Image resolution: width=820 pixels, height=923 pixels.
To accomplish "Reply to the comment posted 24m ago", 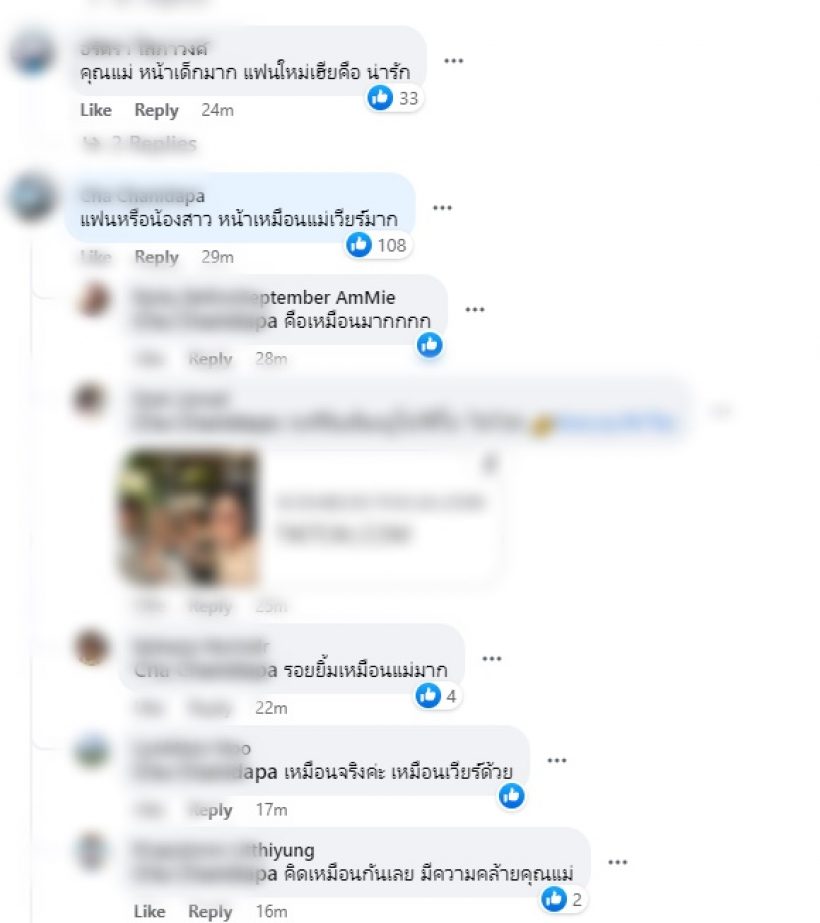I will (x=157, y=110).
